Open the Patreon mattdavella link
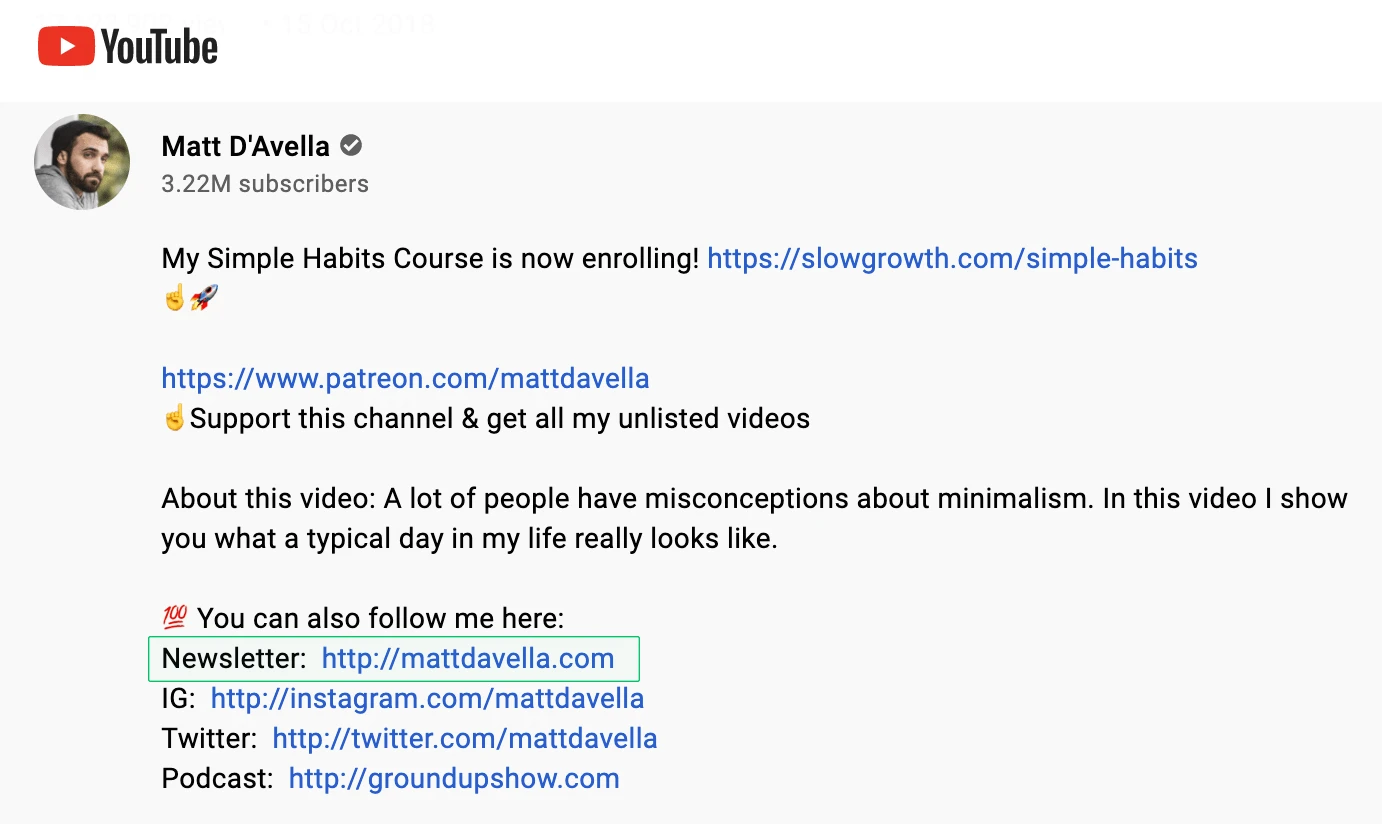 point(405,379)
